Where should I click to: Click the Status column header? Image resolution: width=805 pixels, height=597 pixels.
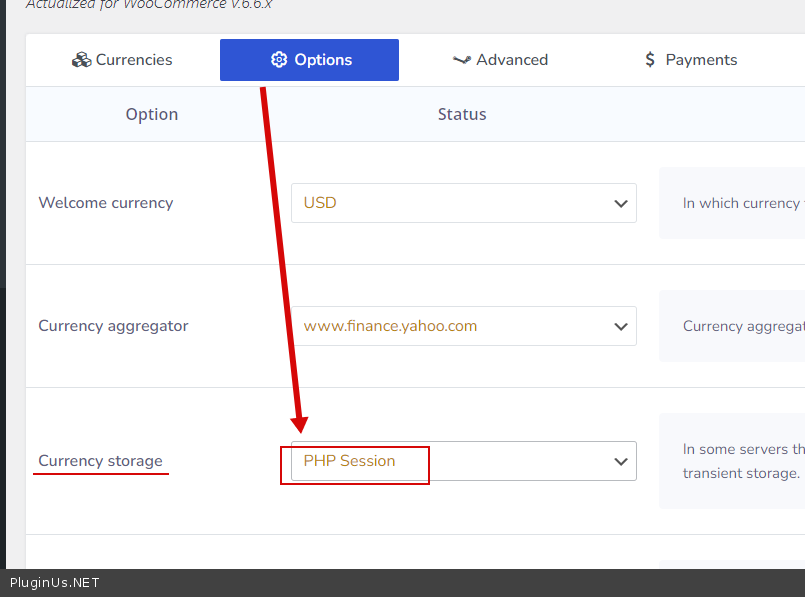[462, 114]
